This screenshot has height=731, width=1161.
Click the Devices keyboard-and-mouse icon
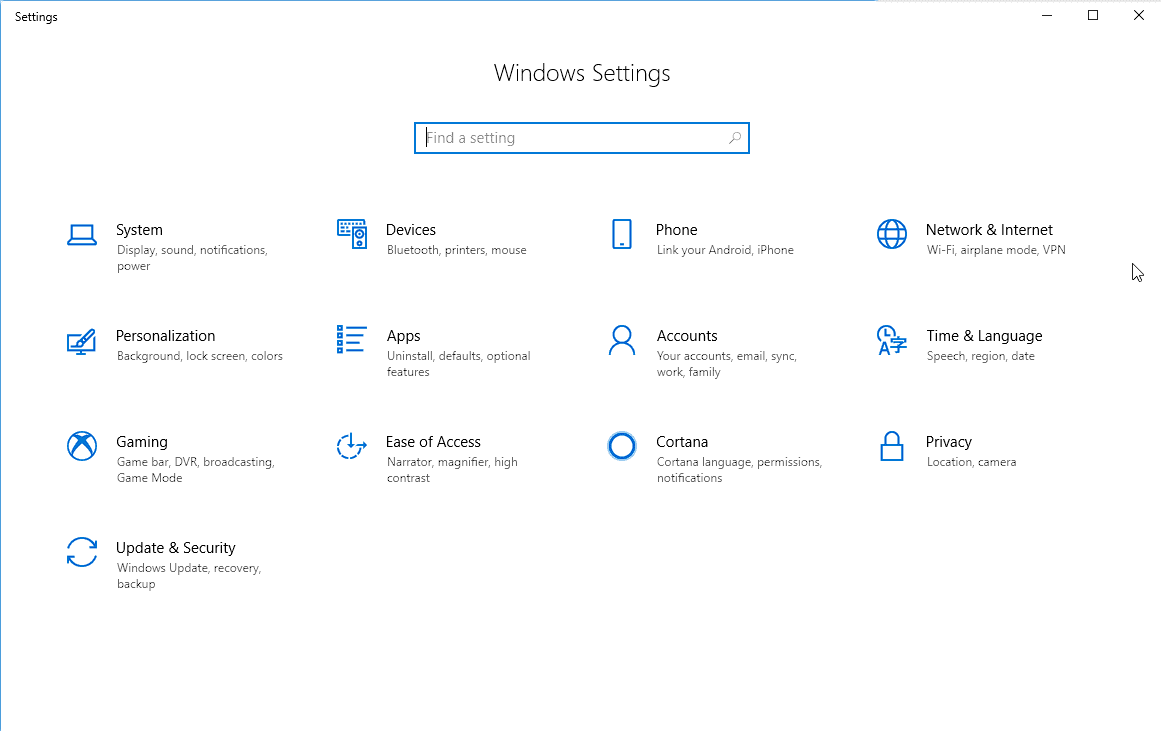click(x=352, y=234)
